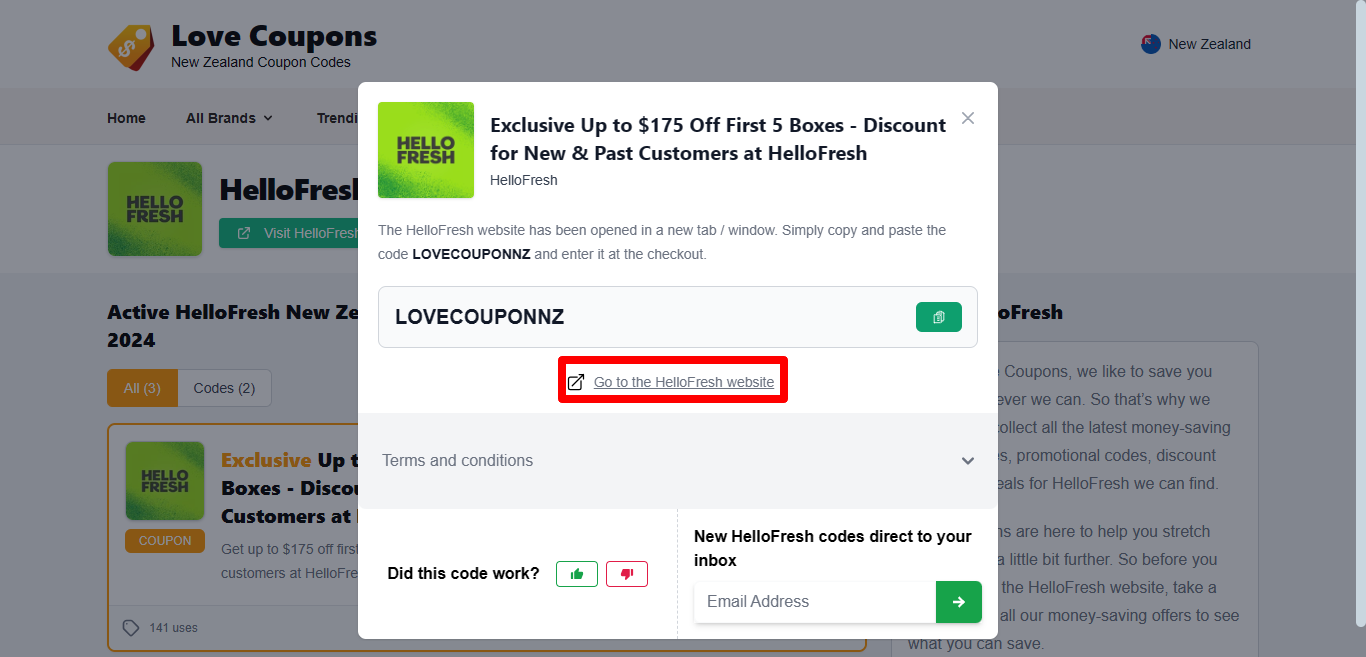Image resolution: width=1366 pixels, height=657 pixels.
Task: Click the thumbs down icon for code feedback
Action: 627,574
